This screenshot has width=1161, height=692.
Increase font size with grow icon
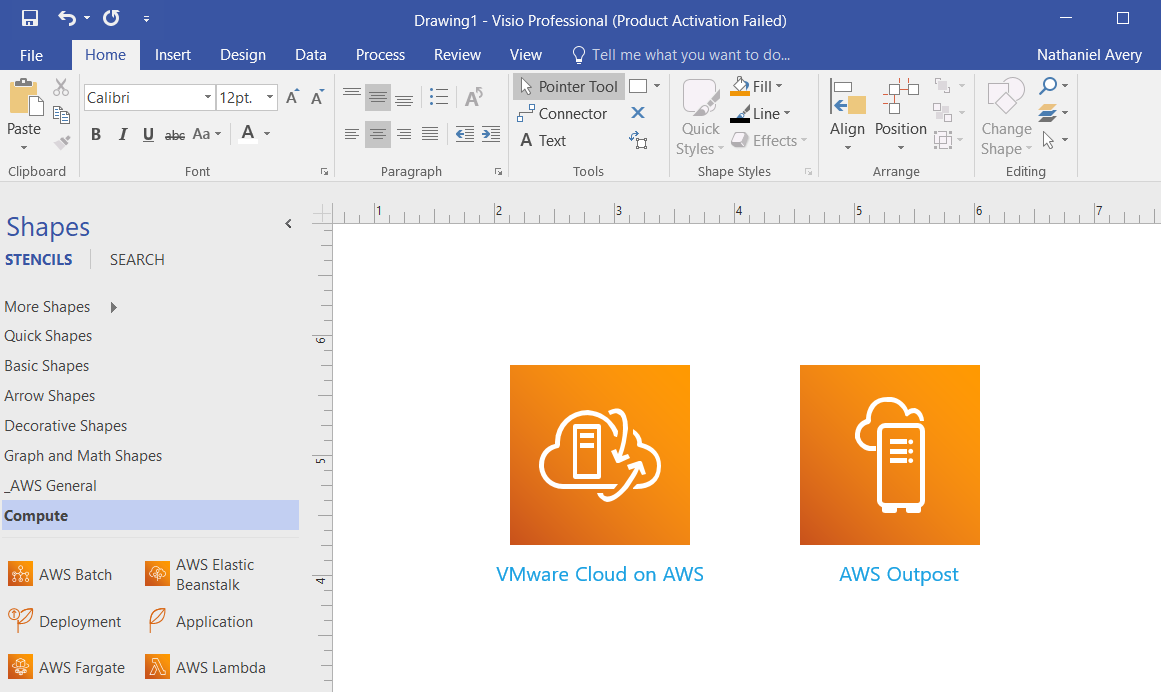coord(292,97)
